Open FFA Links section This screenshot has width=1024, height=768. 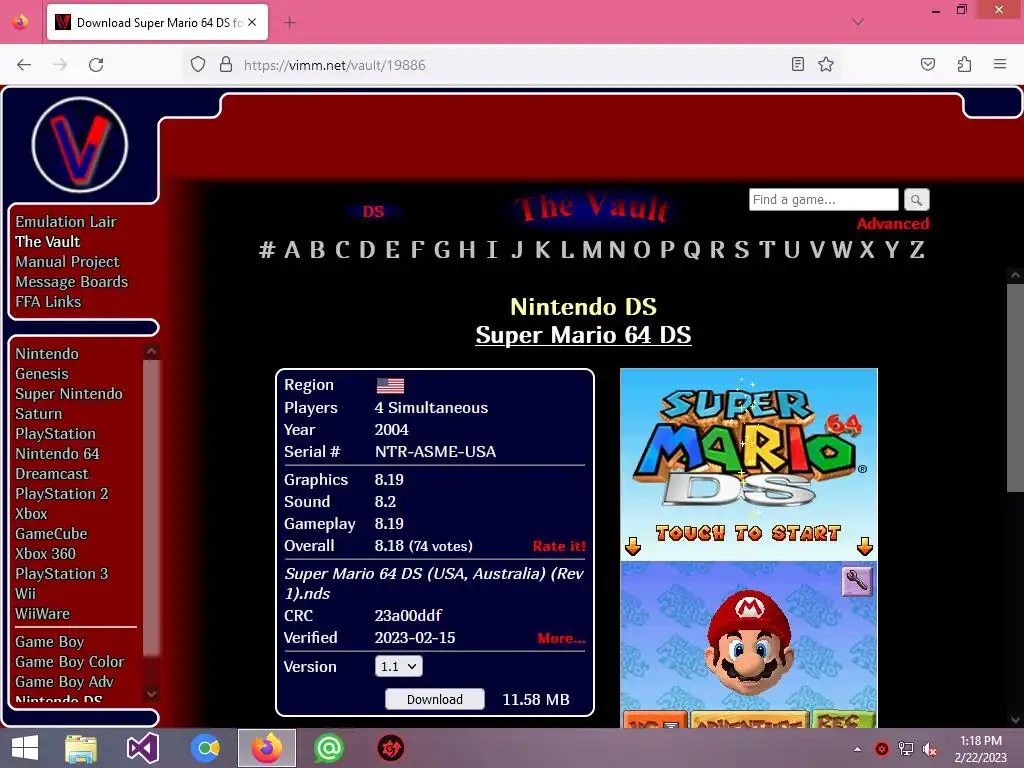[x=48, y=302]
